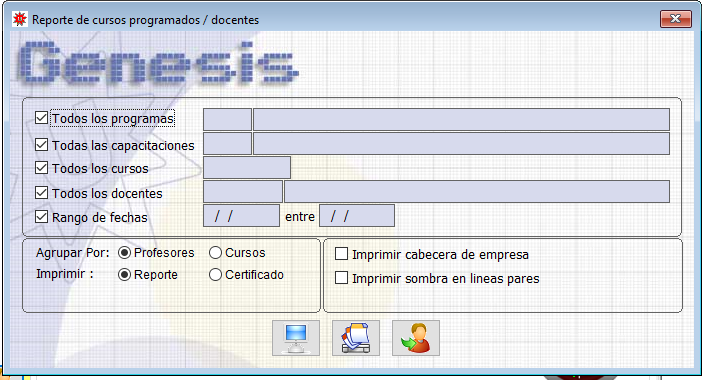Screen dimensions: 702x380
Task: Toggle Rango de fechas checkbox
Action: tap(41, 217)
